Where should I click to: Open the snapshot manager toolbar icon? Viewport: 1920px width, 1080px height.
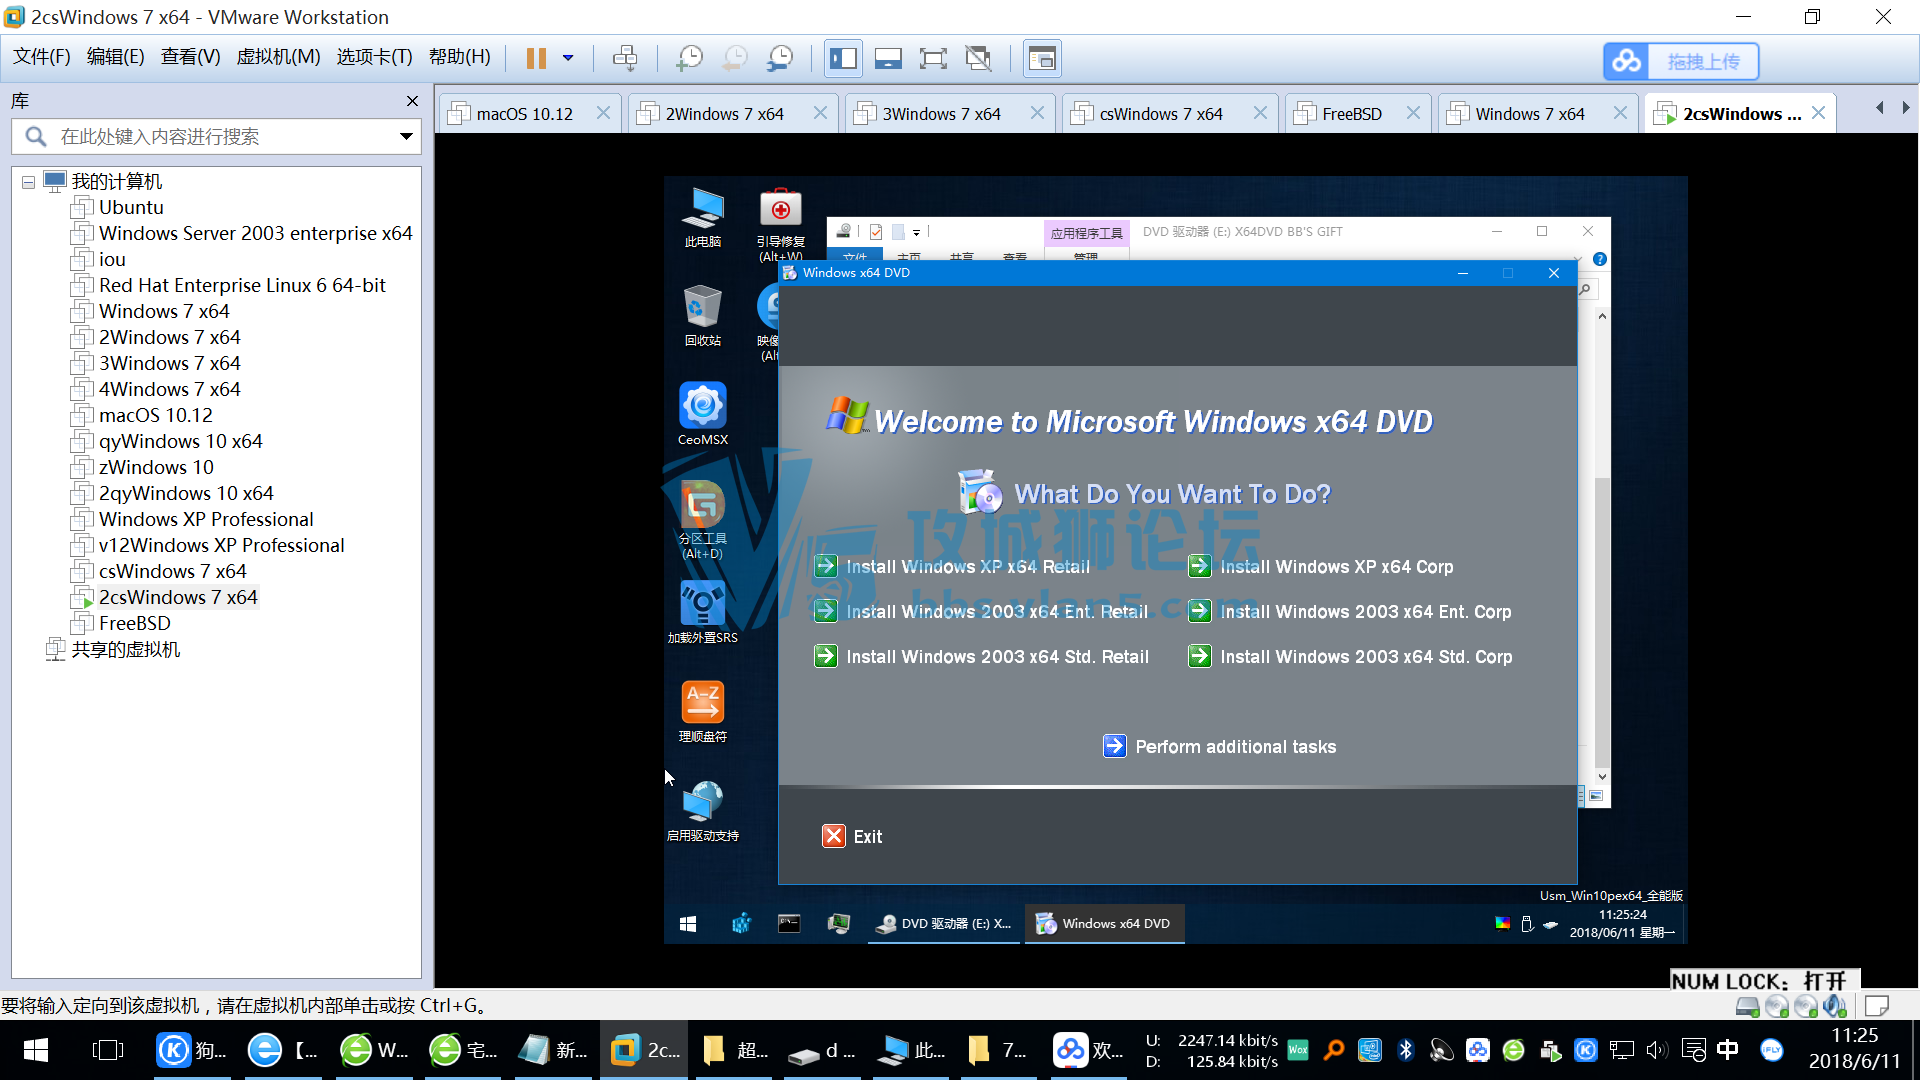click(780, 58)
